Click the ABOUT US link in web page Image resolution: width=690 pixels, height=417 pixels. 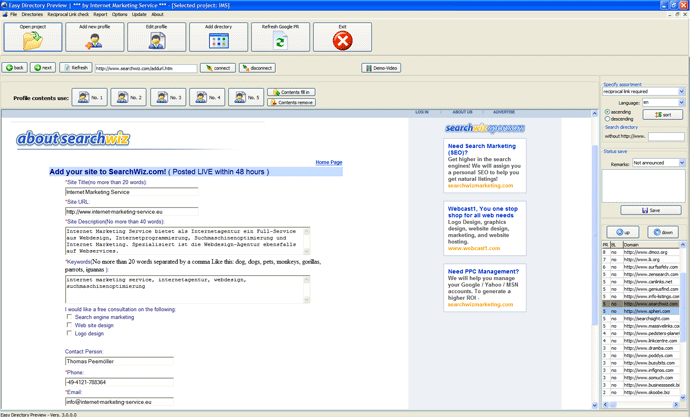tap(462, 112)
